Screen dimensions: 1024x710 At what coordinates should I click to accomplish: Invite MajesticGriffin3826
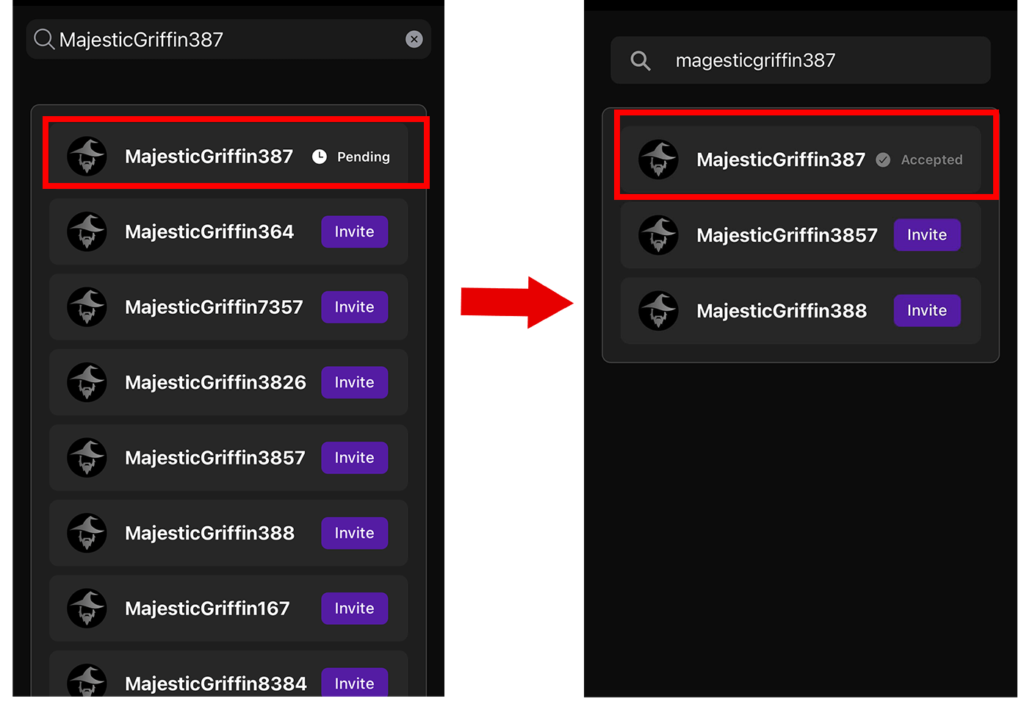point(354,383)
